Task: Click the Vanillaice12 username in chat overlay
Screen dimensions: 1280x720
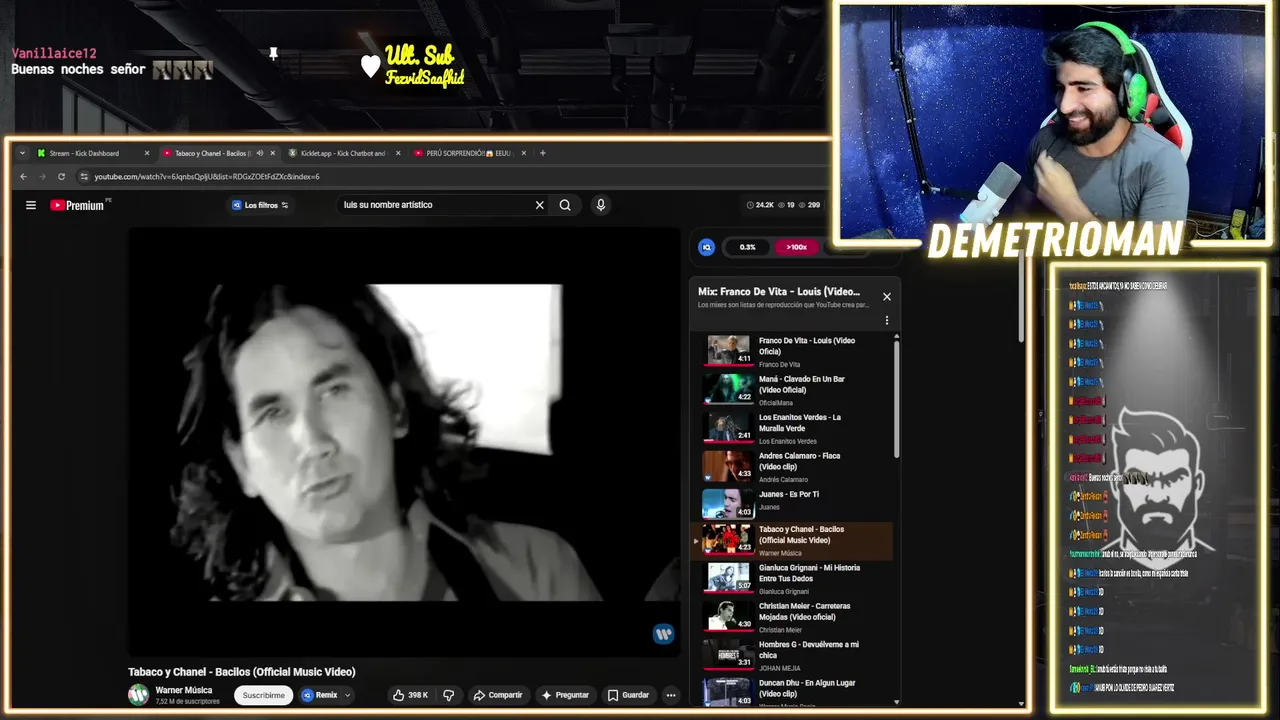Action: (54, 53)
